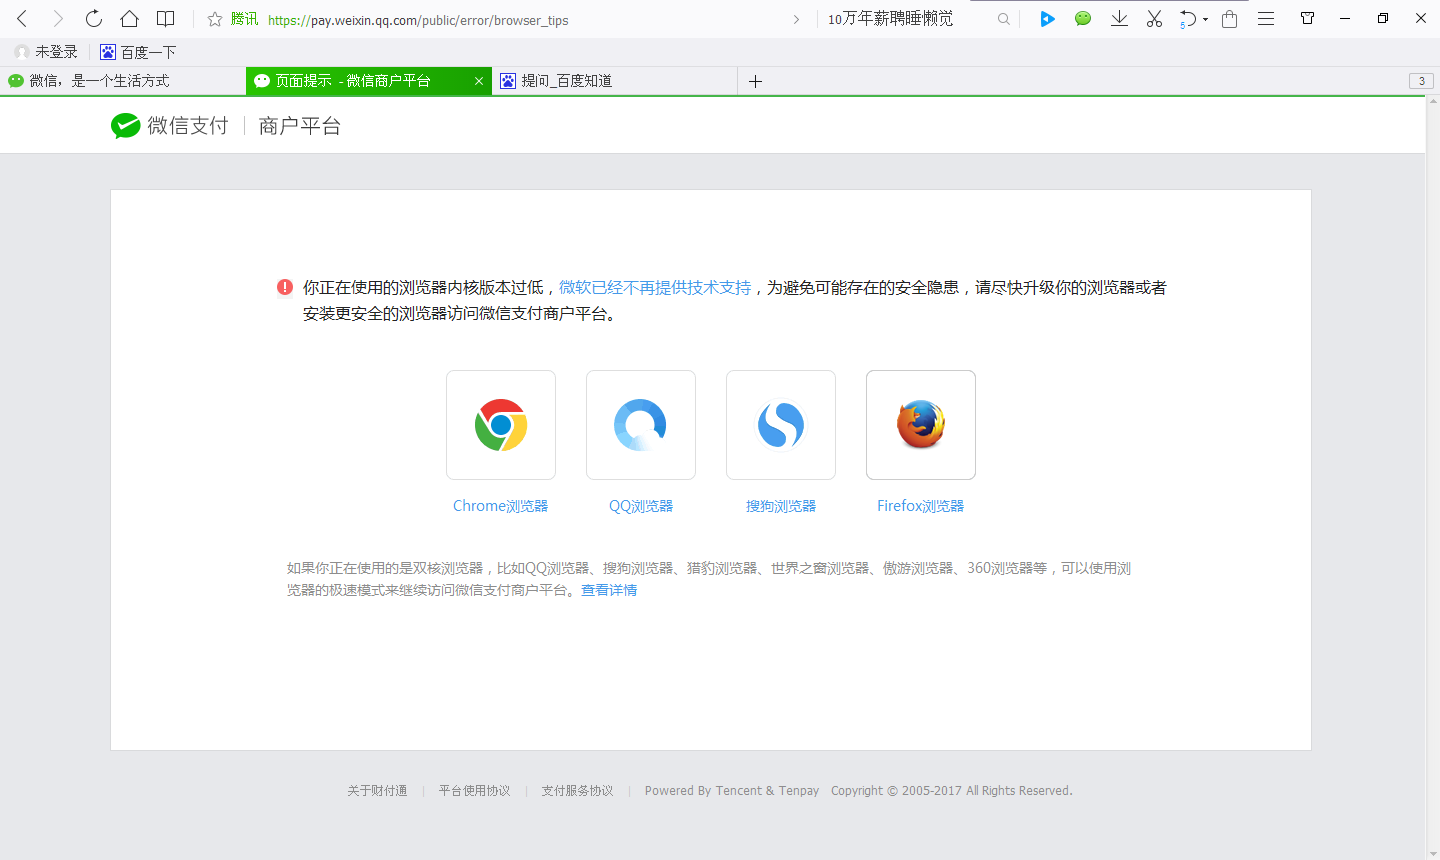
Task: Click the QQ browser icon tile
Action: (641, 425)
